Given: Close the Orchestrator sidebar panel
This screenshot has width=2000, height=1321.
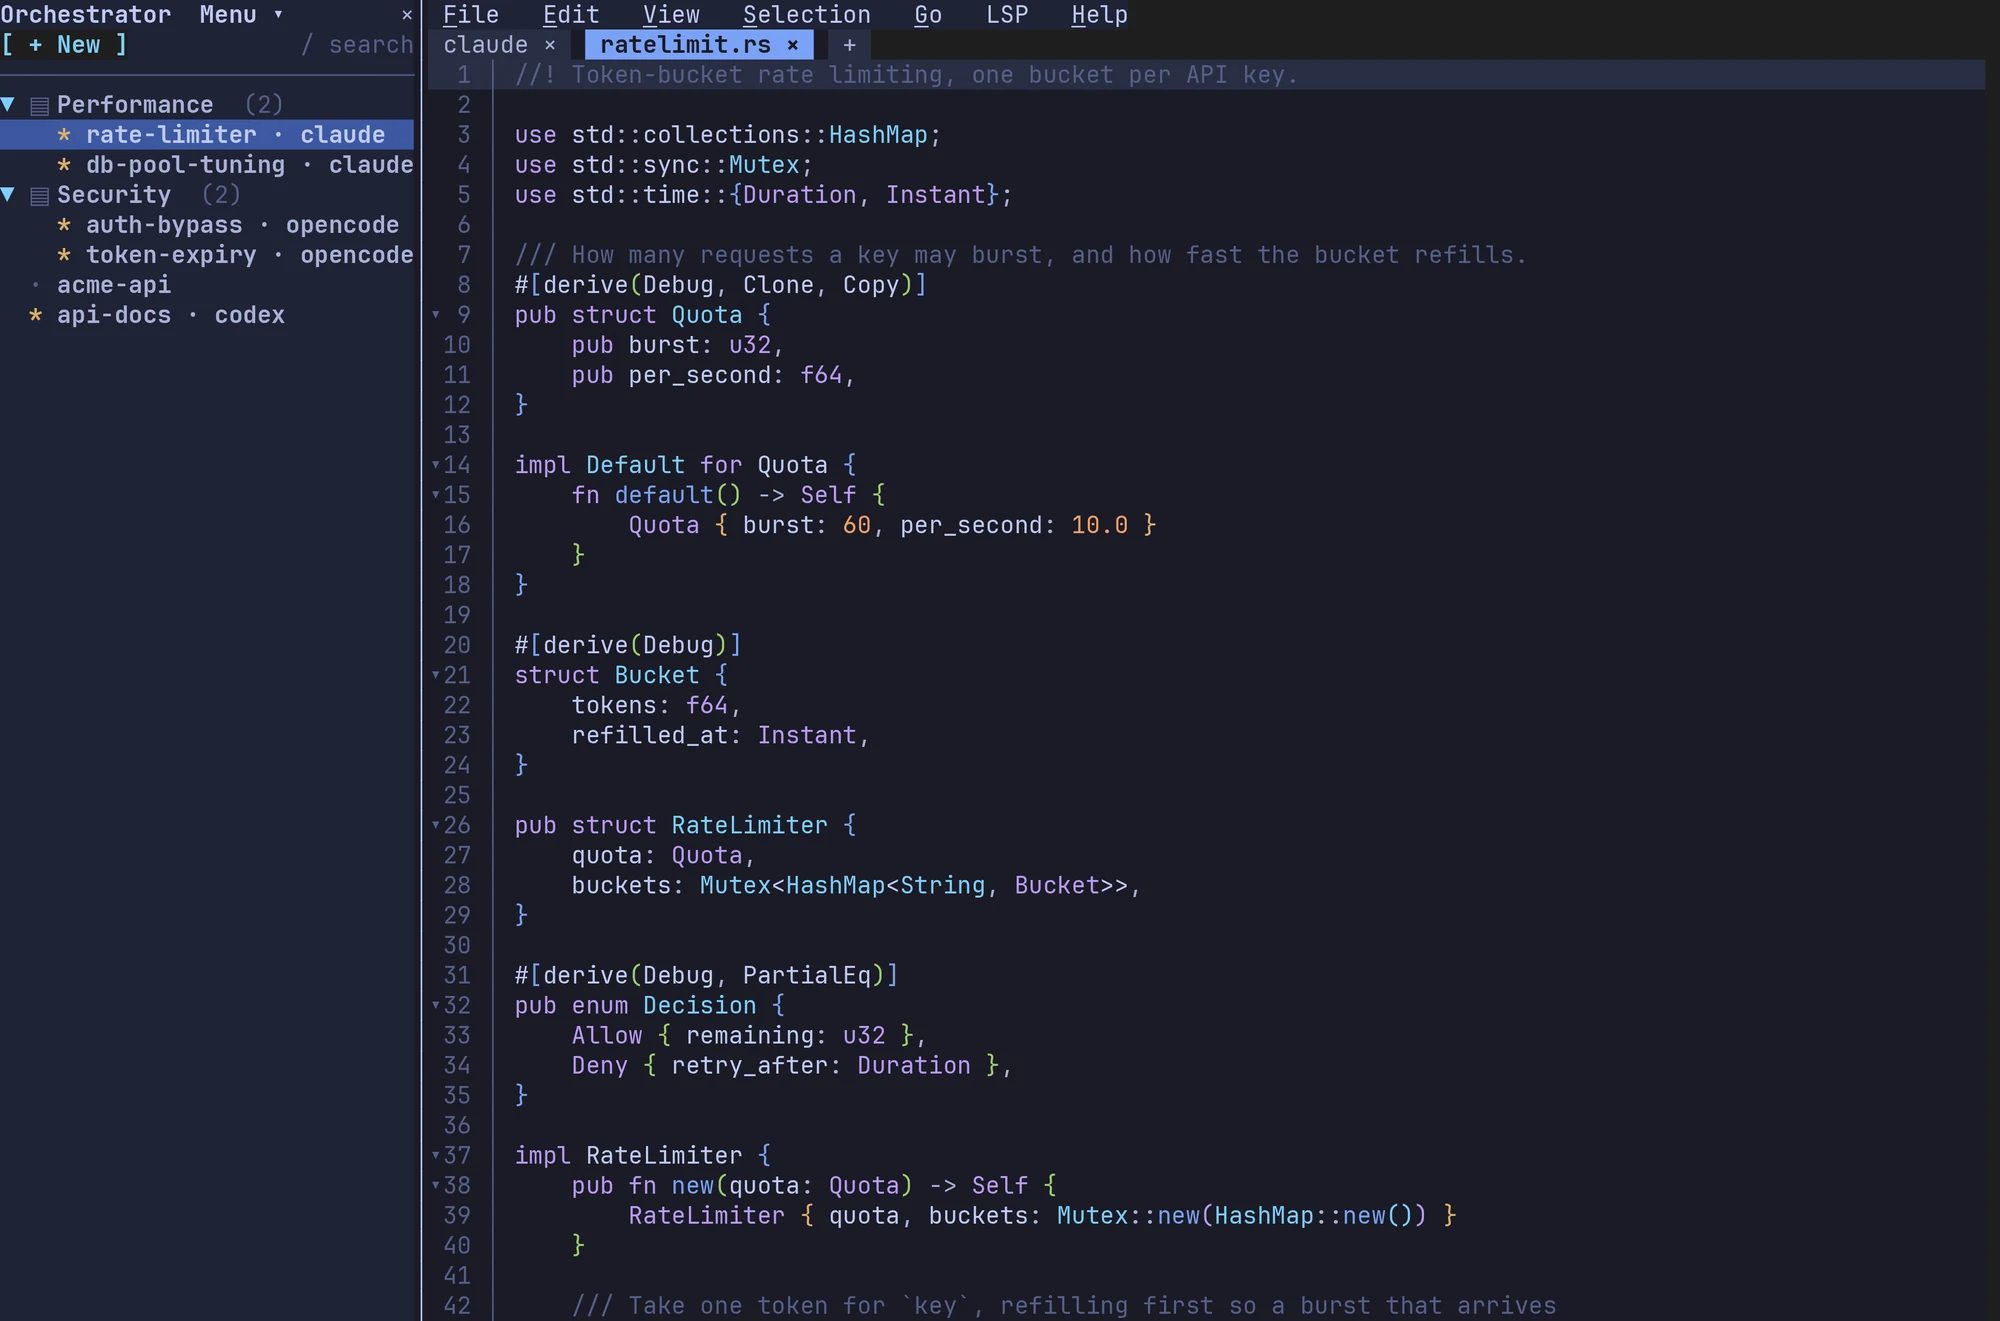Looking at the screenshot, I should (x=406, y=15).
